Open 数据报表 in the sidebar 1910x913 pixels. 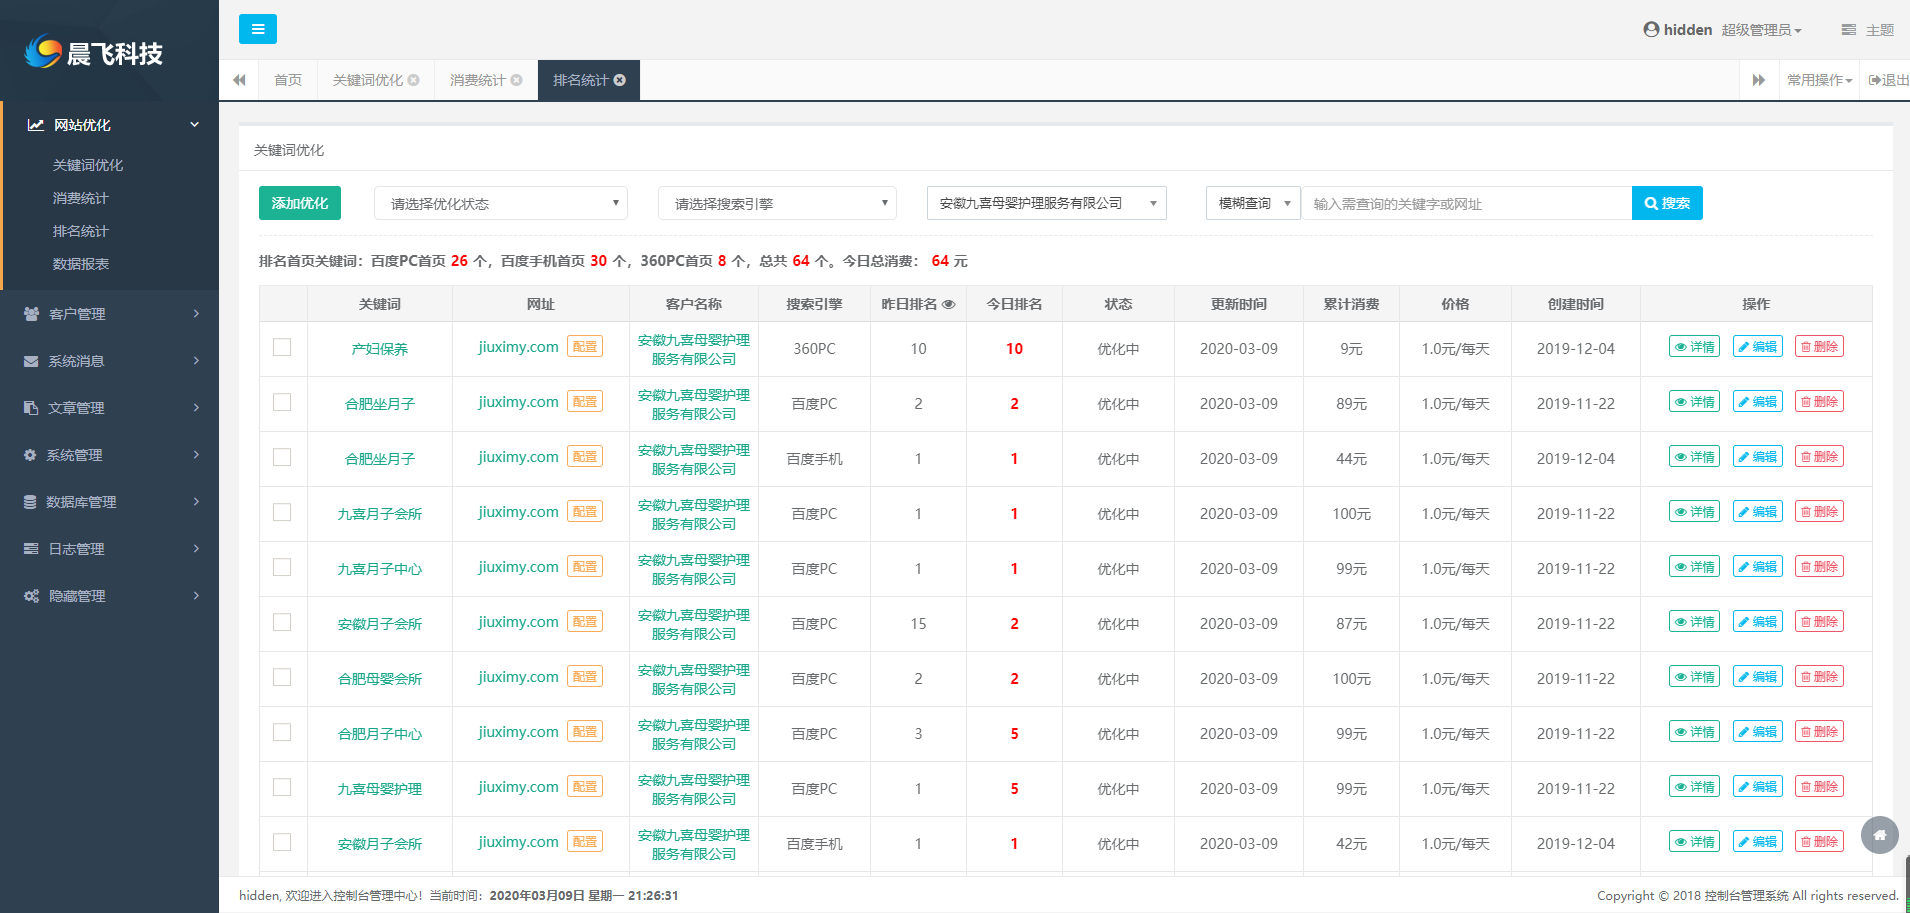(81, 264)
